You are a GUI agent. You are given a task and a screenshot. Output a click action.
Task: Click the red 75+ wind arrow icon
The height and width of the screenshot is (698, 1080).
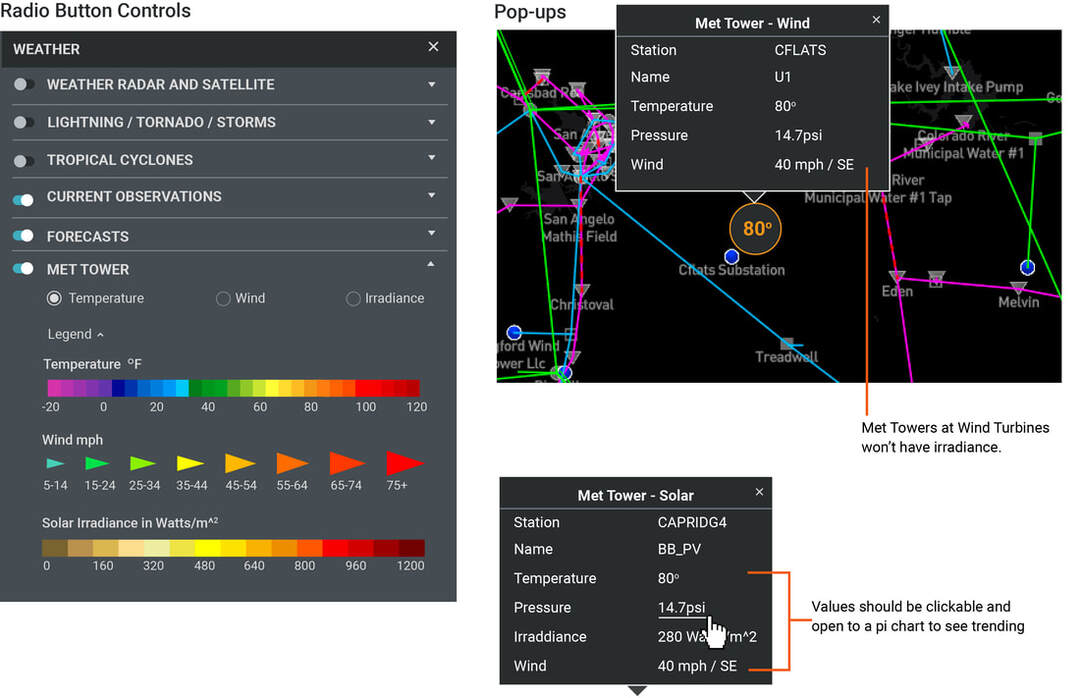pos(405,463)
